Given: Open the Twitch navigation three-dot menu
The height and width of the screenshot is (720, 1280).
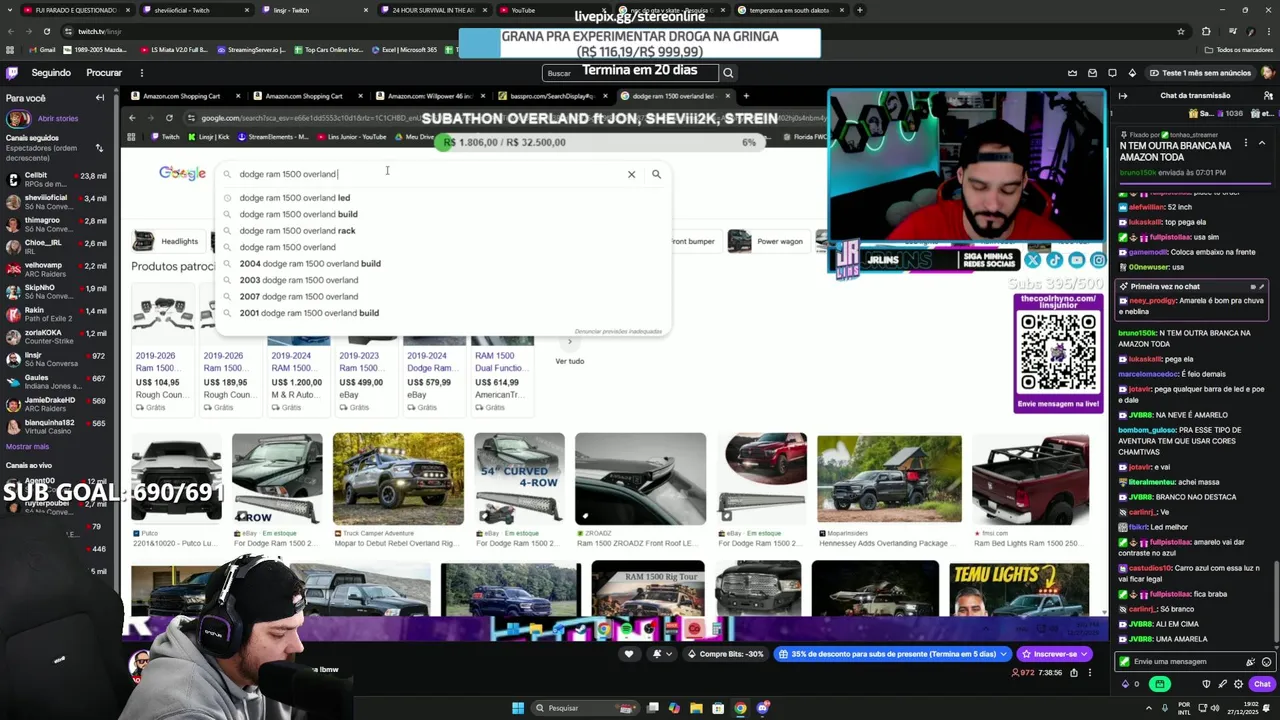Looking at the screenshot, I should [x=141, y=73].
